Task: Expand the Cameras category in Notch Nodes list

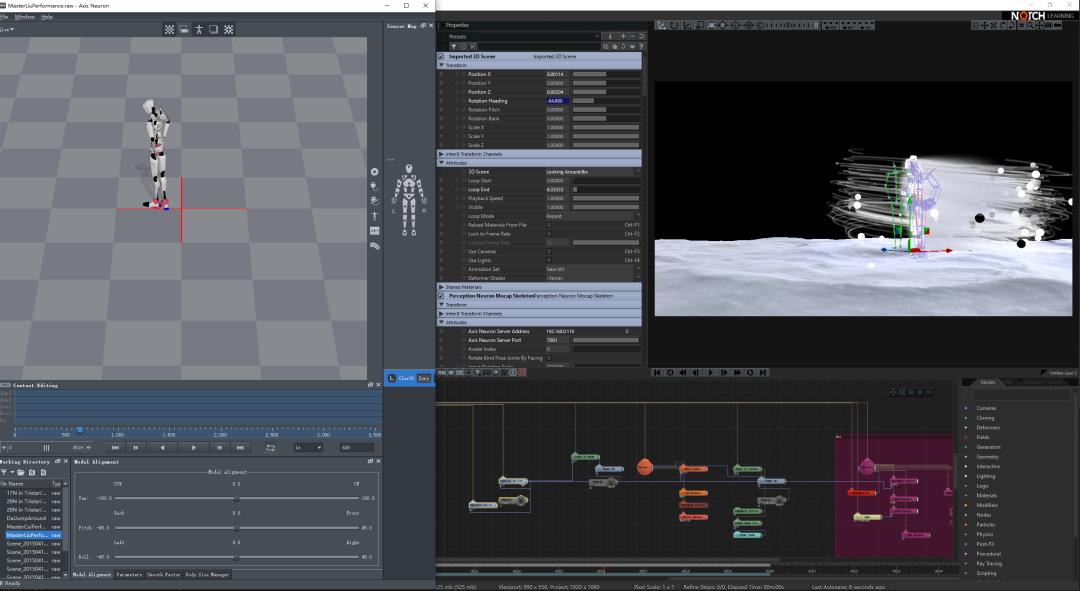Action: 966,408
